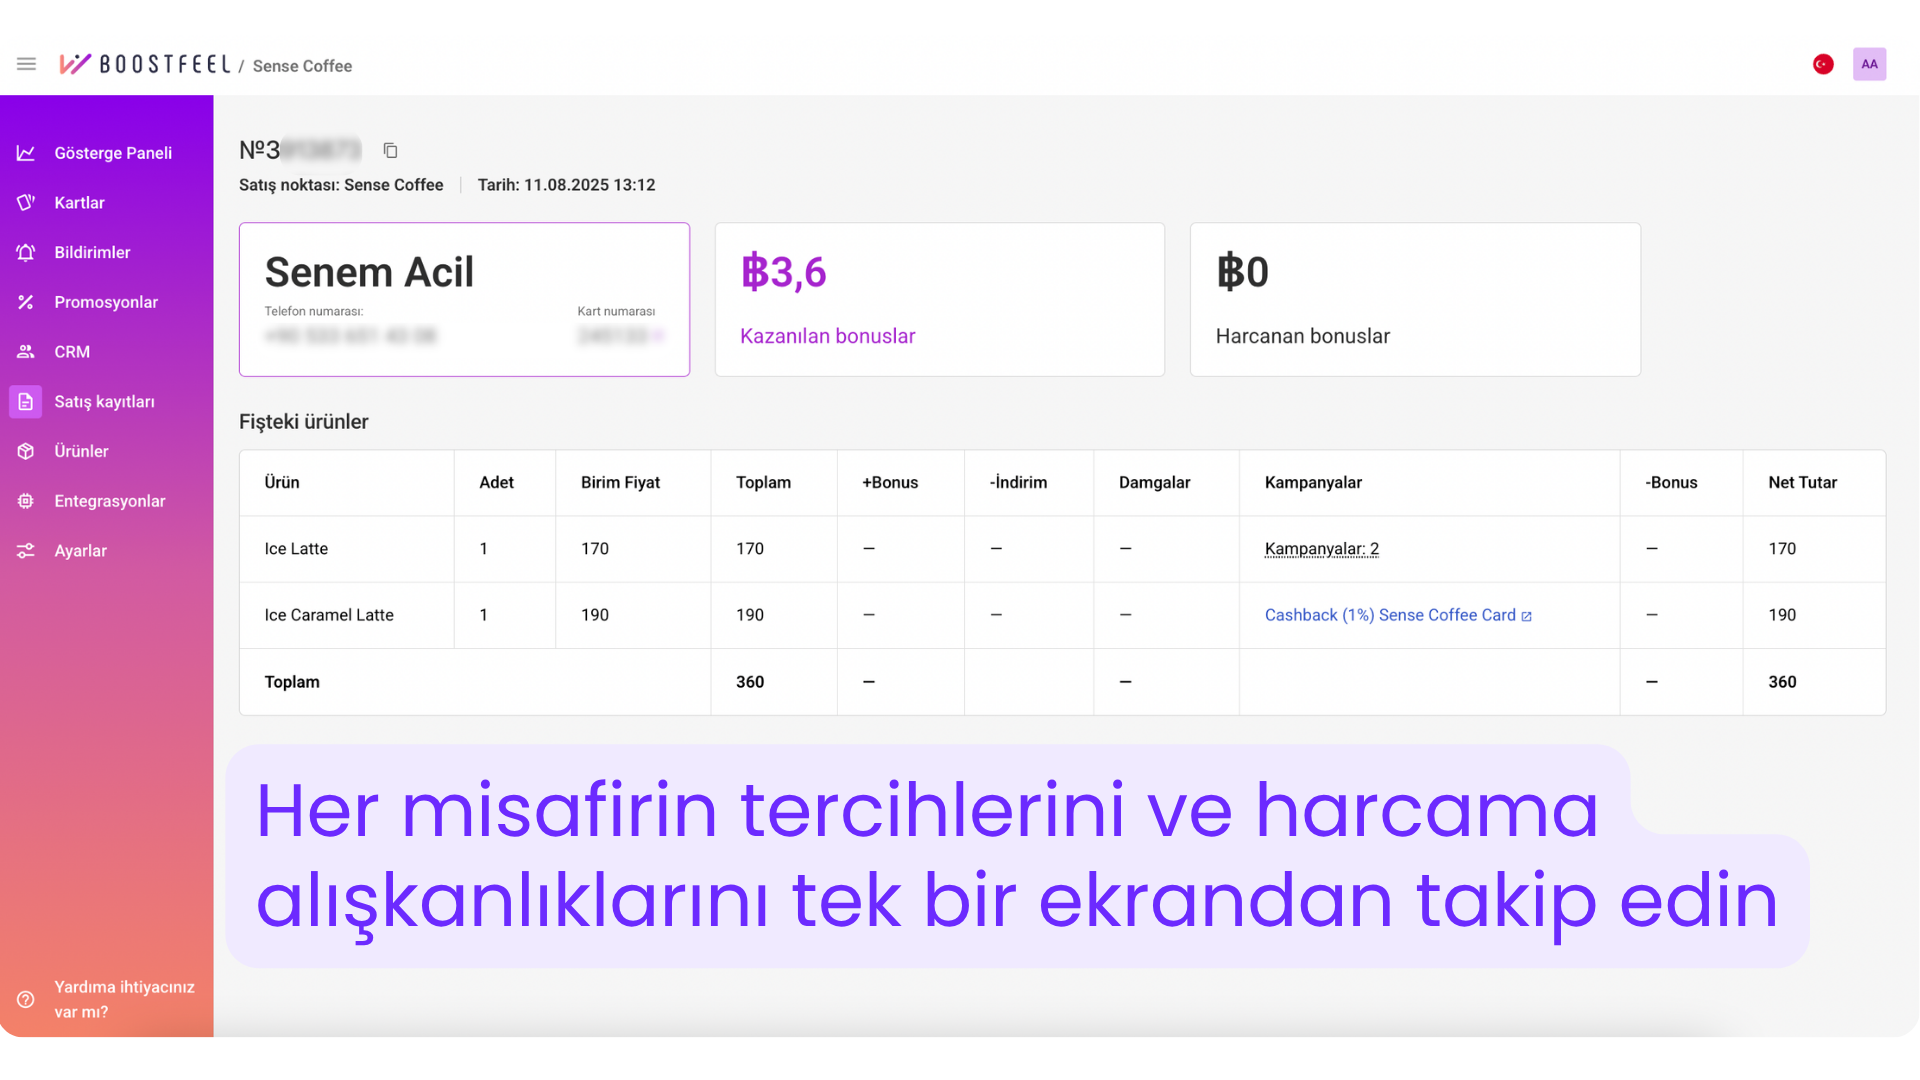The height and width of the screenshot is (1080, 1920).
Task: Open the AA account avatar menu
Action: tap(1870, 63)
